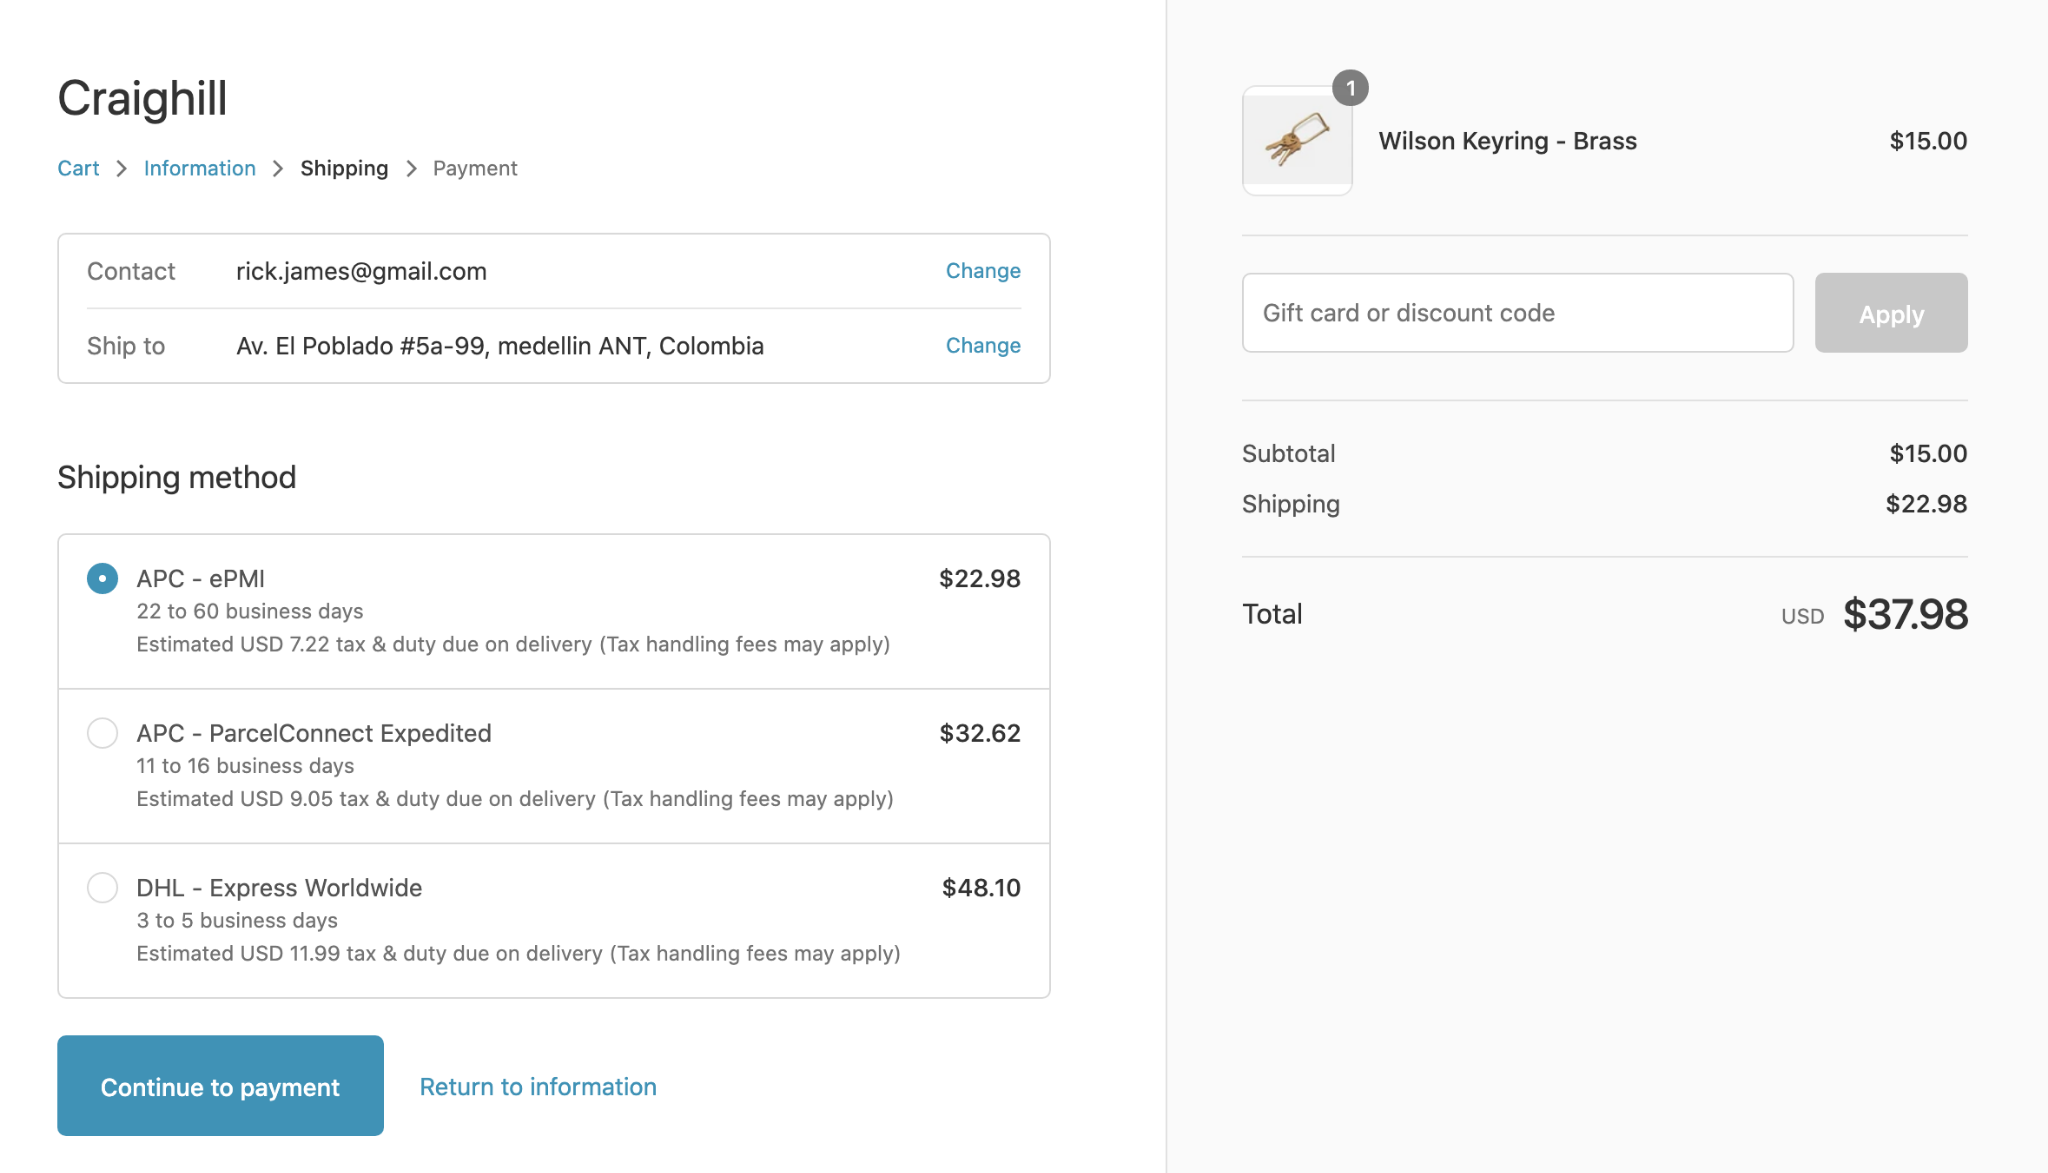Click the Payment breadcrumb step

tap(475, 169)
